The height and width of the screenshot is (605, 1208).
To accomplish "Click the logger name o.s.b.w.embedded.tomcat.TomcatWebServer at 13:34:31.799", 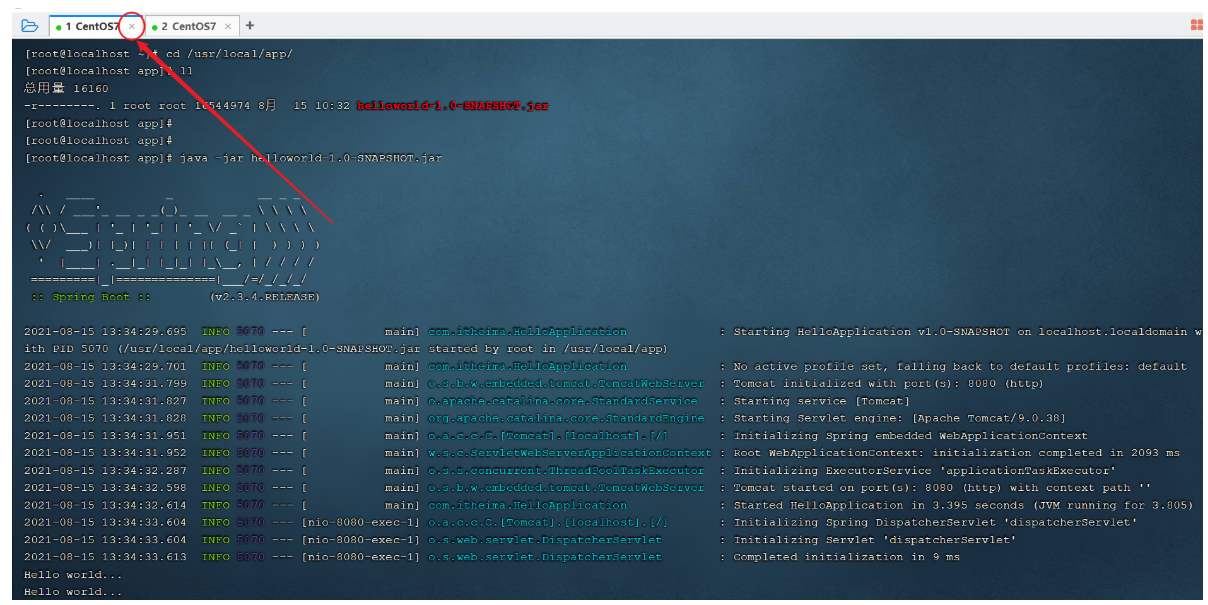I will [566, 384].
